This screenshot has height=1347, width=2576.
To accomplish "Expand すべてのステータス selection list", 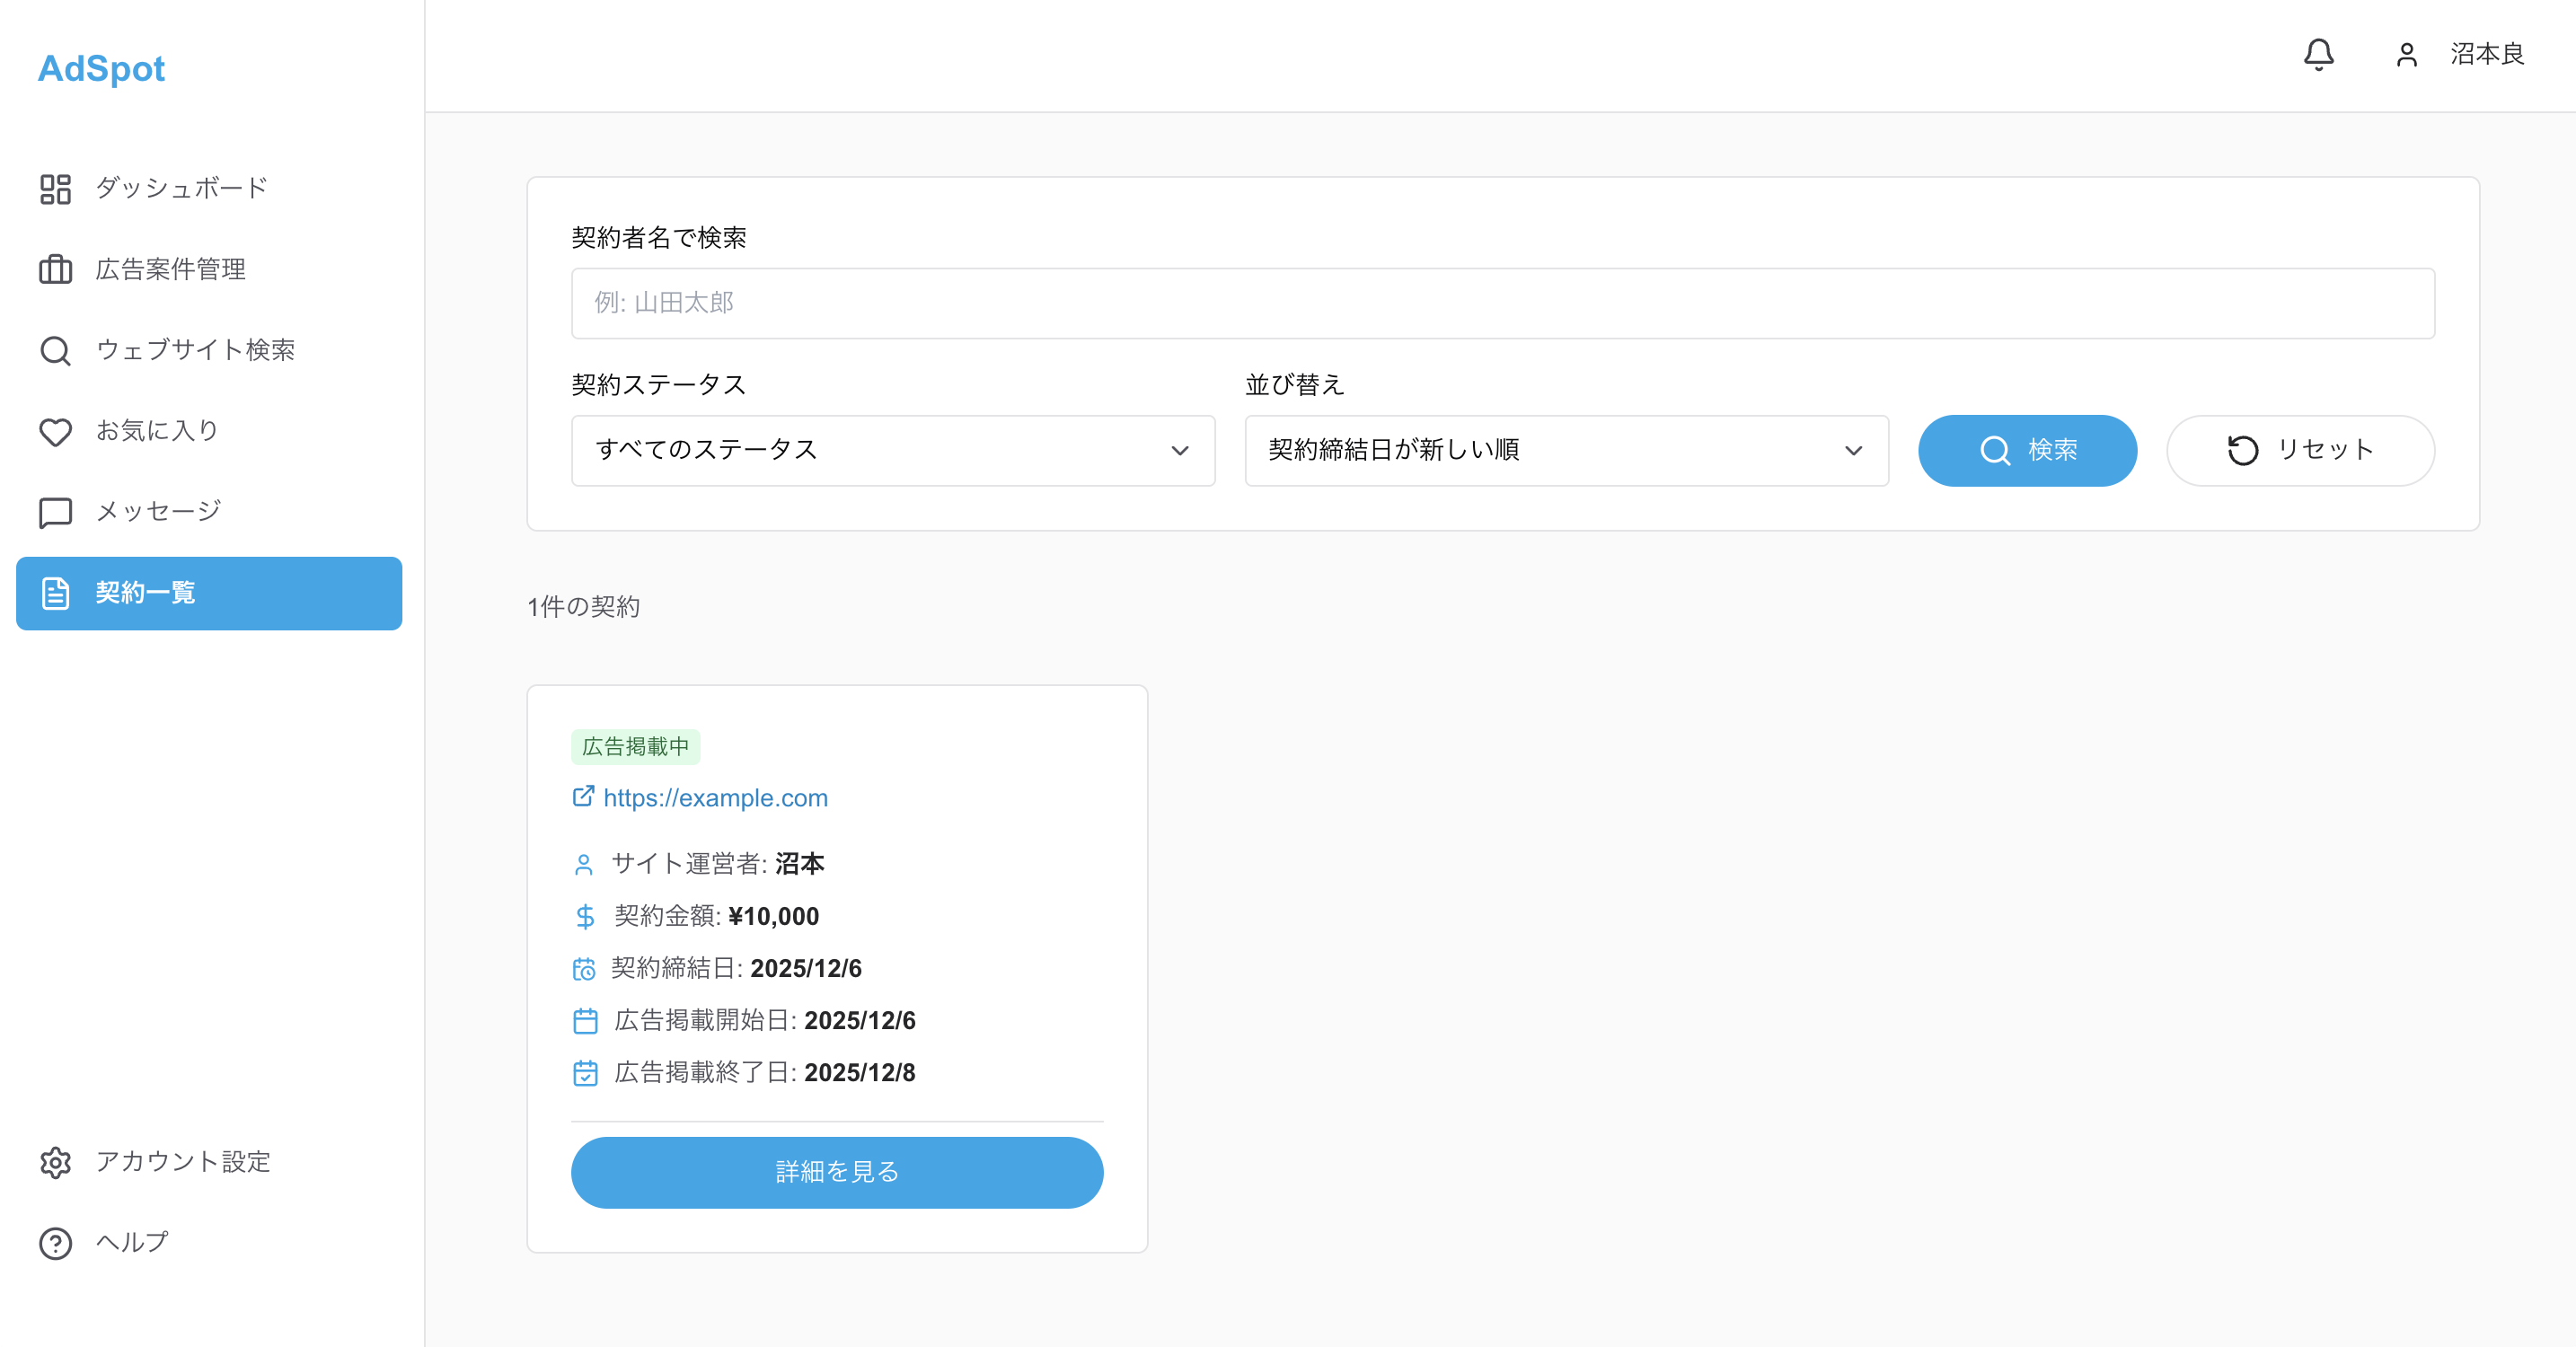I will (892, 450).
